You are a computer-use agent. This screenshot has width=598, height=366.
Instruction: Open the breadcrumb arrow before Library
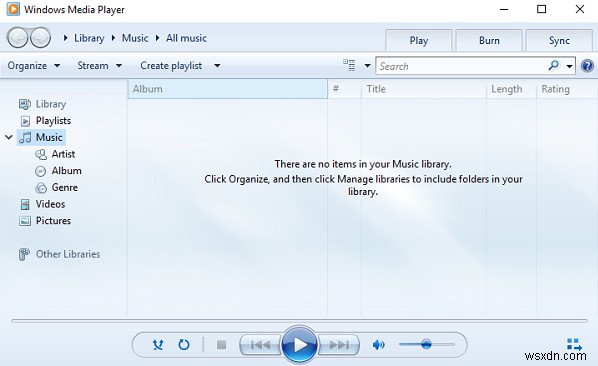pos(66,38)
